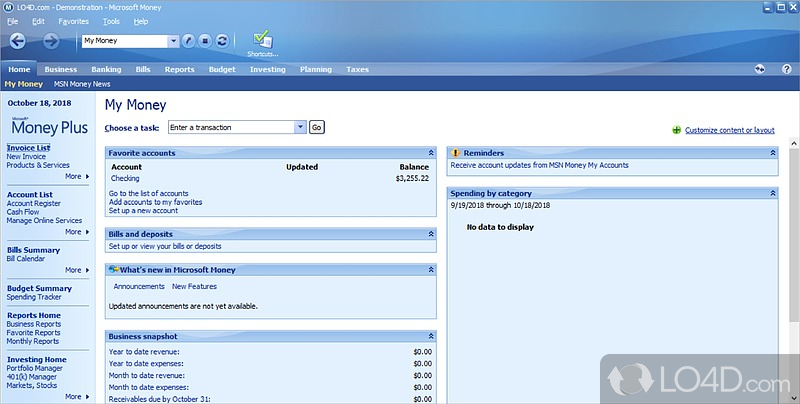Click the green Customize content plus icon
800x404 pixels.
point(677,130)
